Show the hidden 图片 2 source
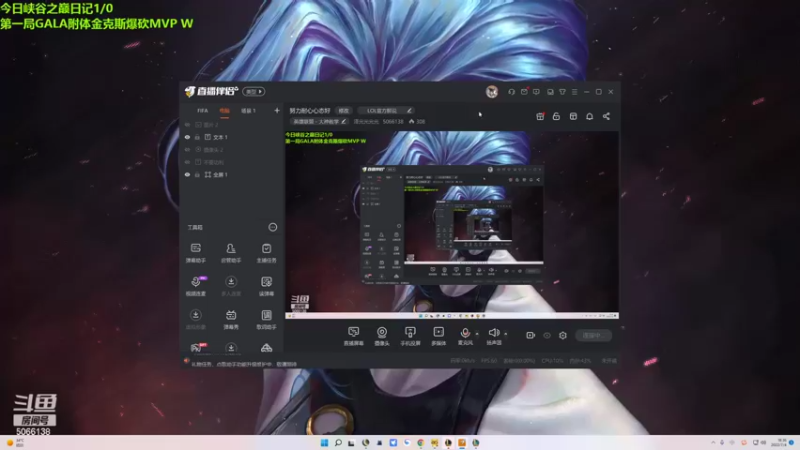Screen dimensions: 800x450 187,124
